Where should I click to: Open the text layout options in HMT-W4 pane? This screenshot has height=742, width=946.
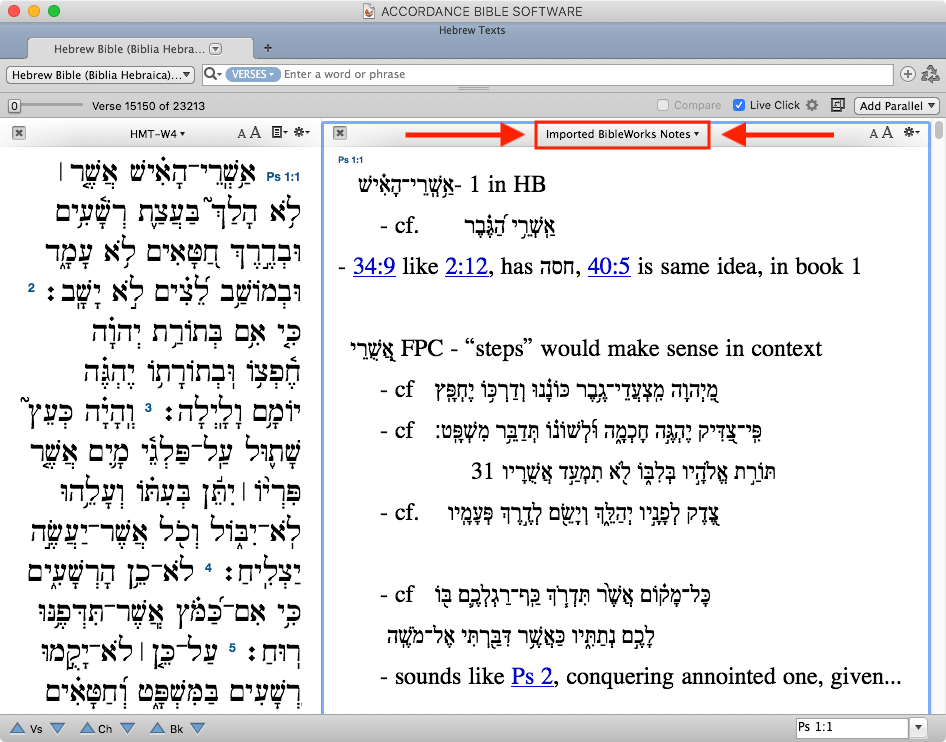pos(279,133)
